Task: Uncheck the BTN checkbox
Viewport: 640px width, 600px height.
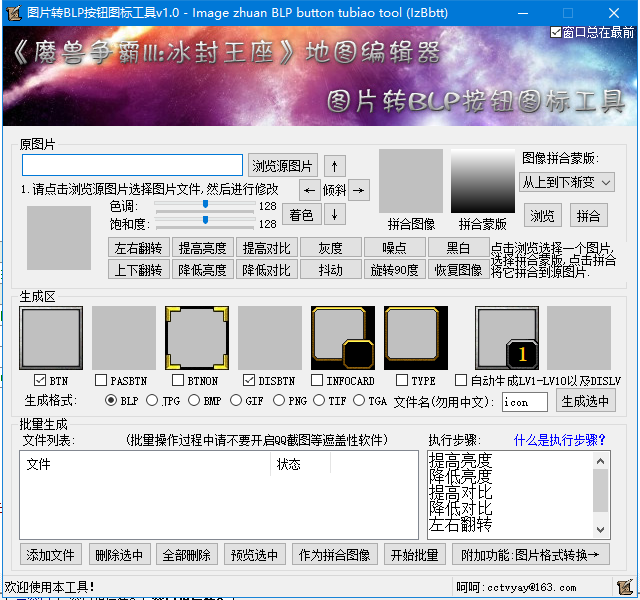Action: pos(40,380)
